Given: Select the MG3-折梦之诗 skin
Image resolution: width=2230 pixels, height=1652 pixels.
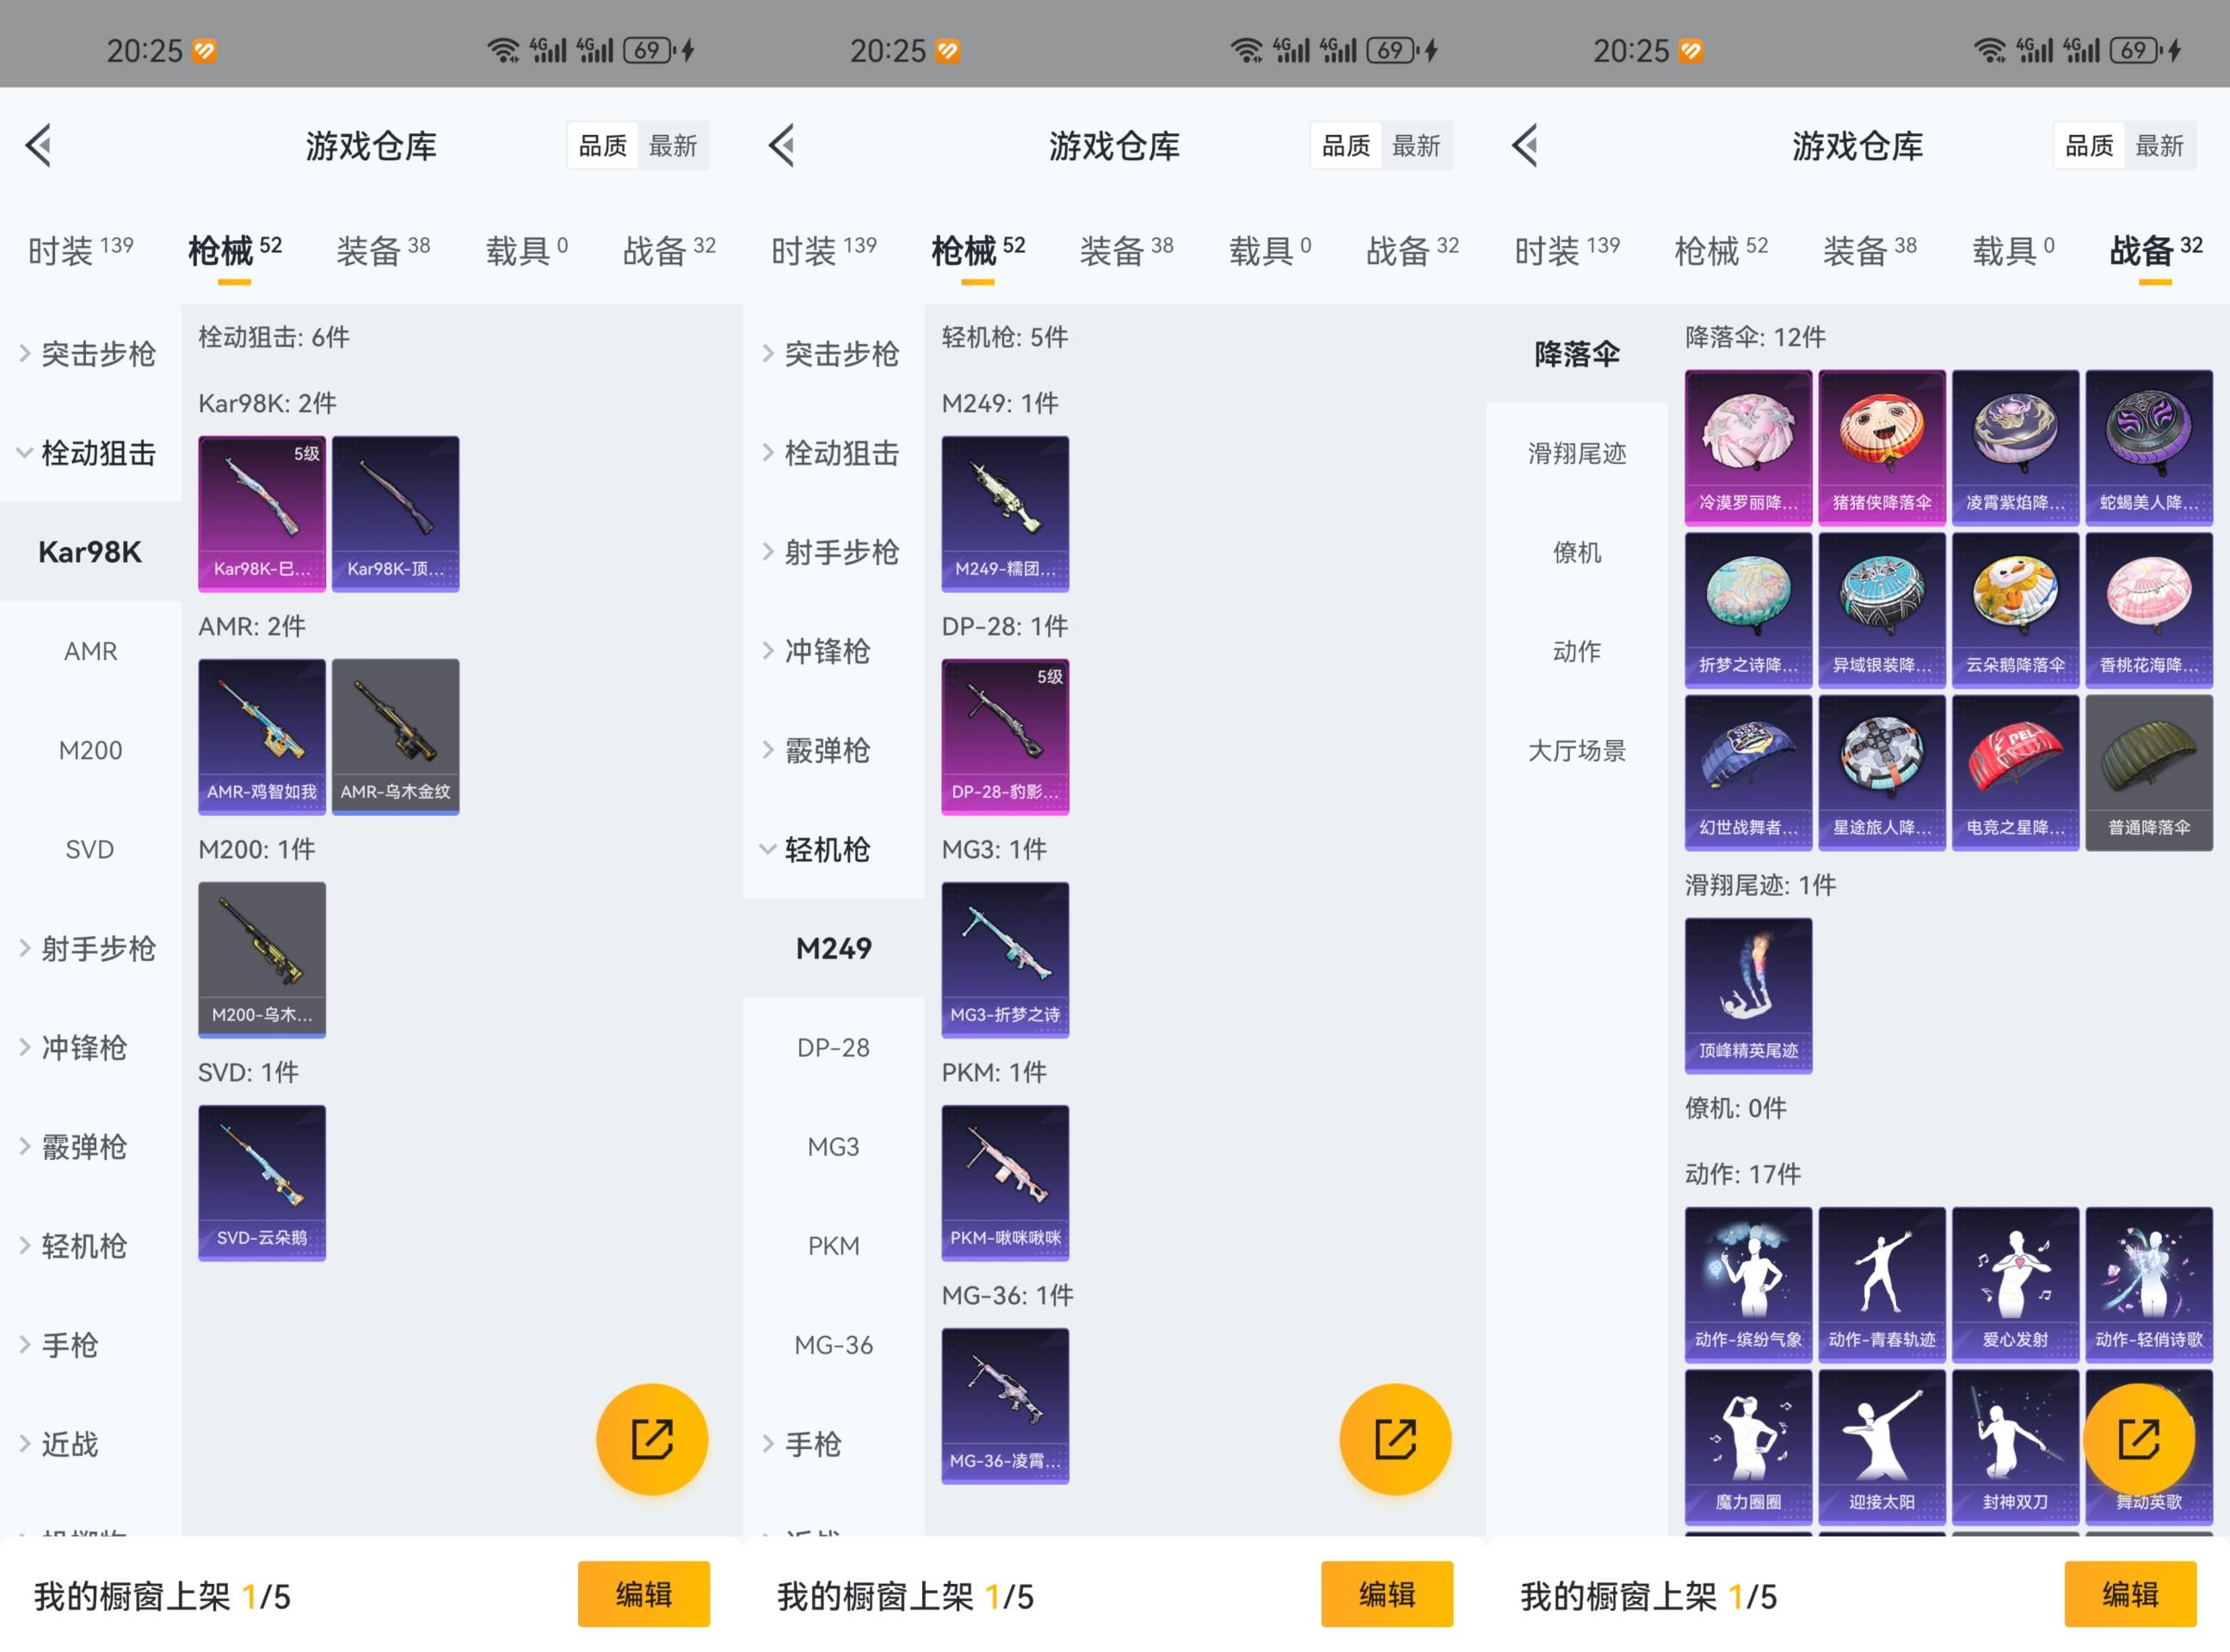Looking at the screenshot, I should click(x=1005, y=959).
